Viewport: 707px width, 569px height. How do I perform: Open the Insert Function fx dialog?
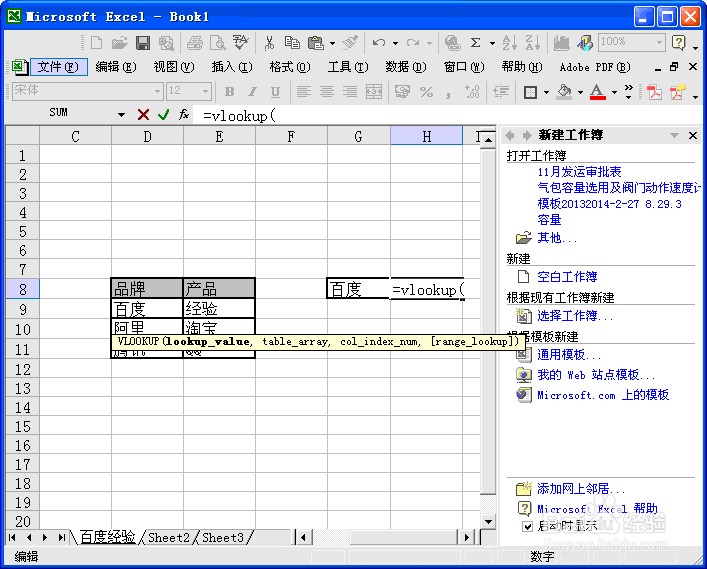183,115
